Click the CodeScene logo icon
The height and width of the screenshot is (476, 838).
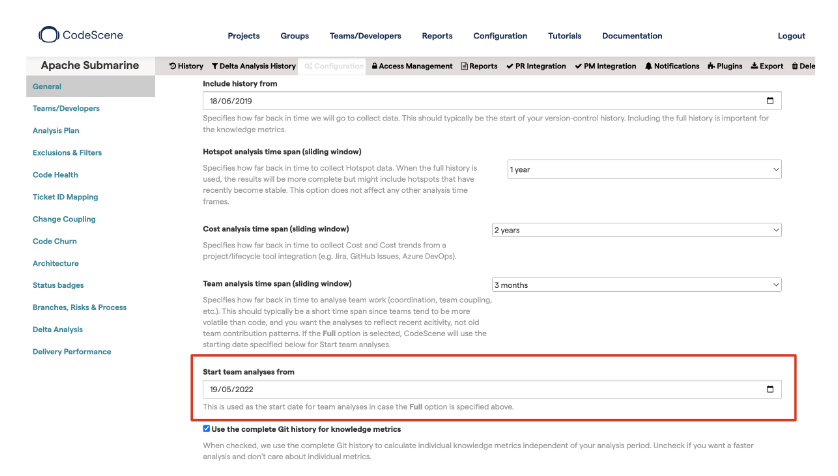pyautogui.click(x=48, y=35)
